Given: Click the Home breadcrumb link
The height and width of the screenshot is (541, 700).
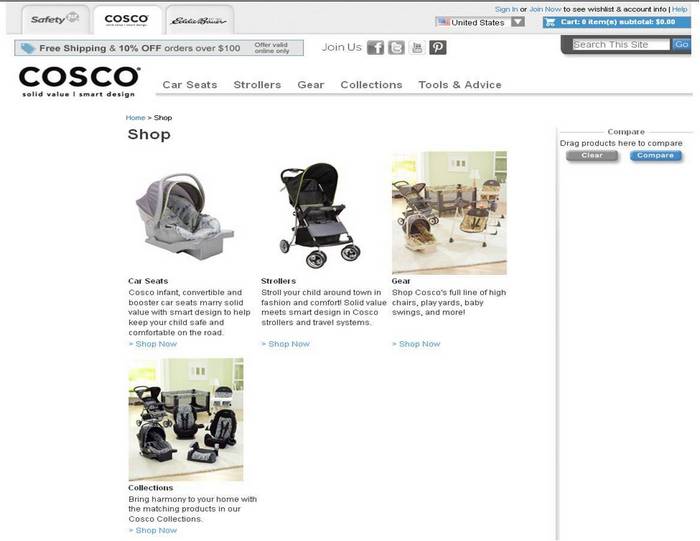Looking at the screenshot, I should [x=135, y=118].
